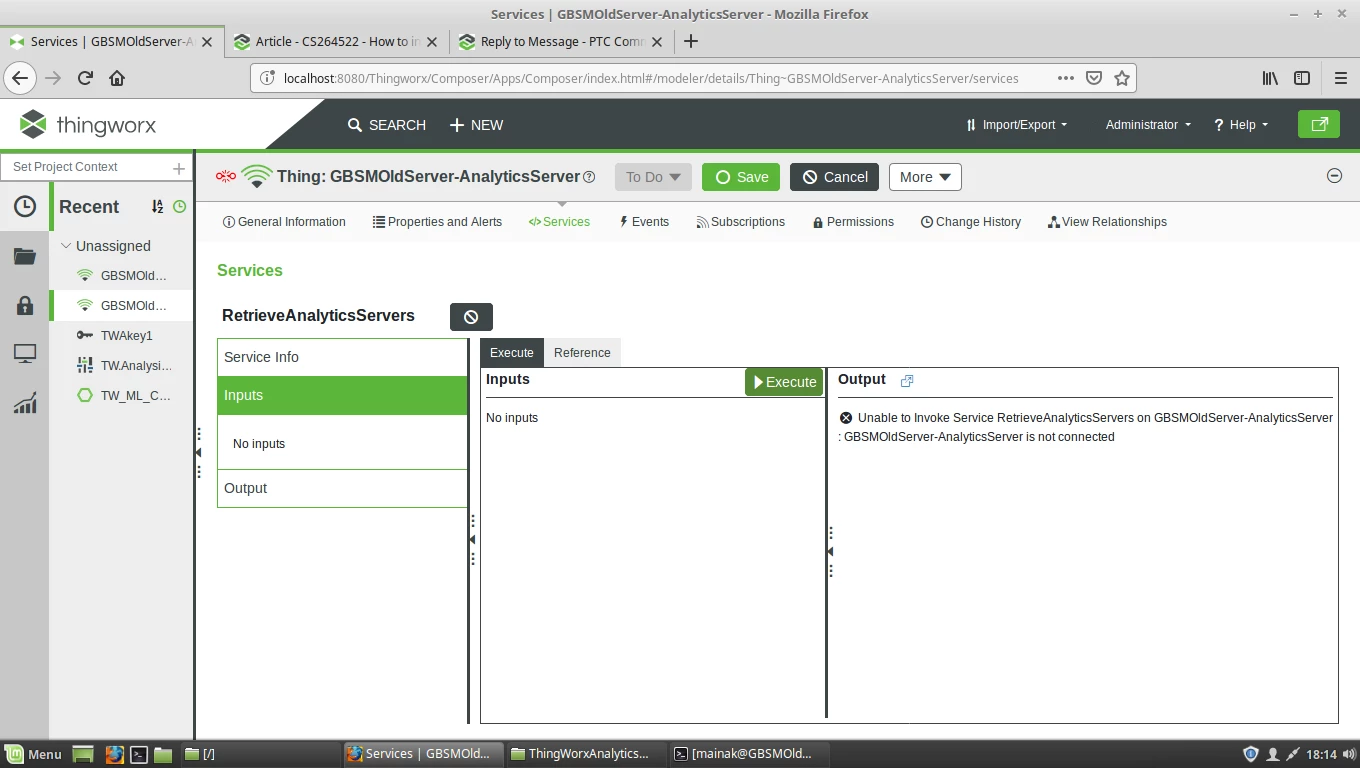Click the cancel icon next to RetrieveAnalyticsServers
Screen dimensions: 1360x768
471,316
